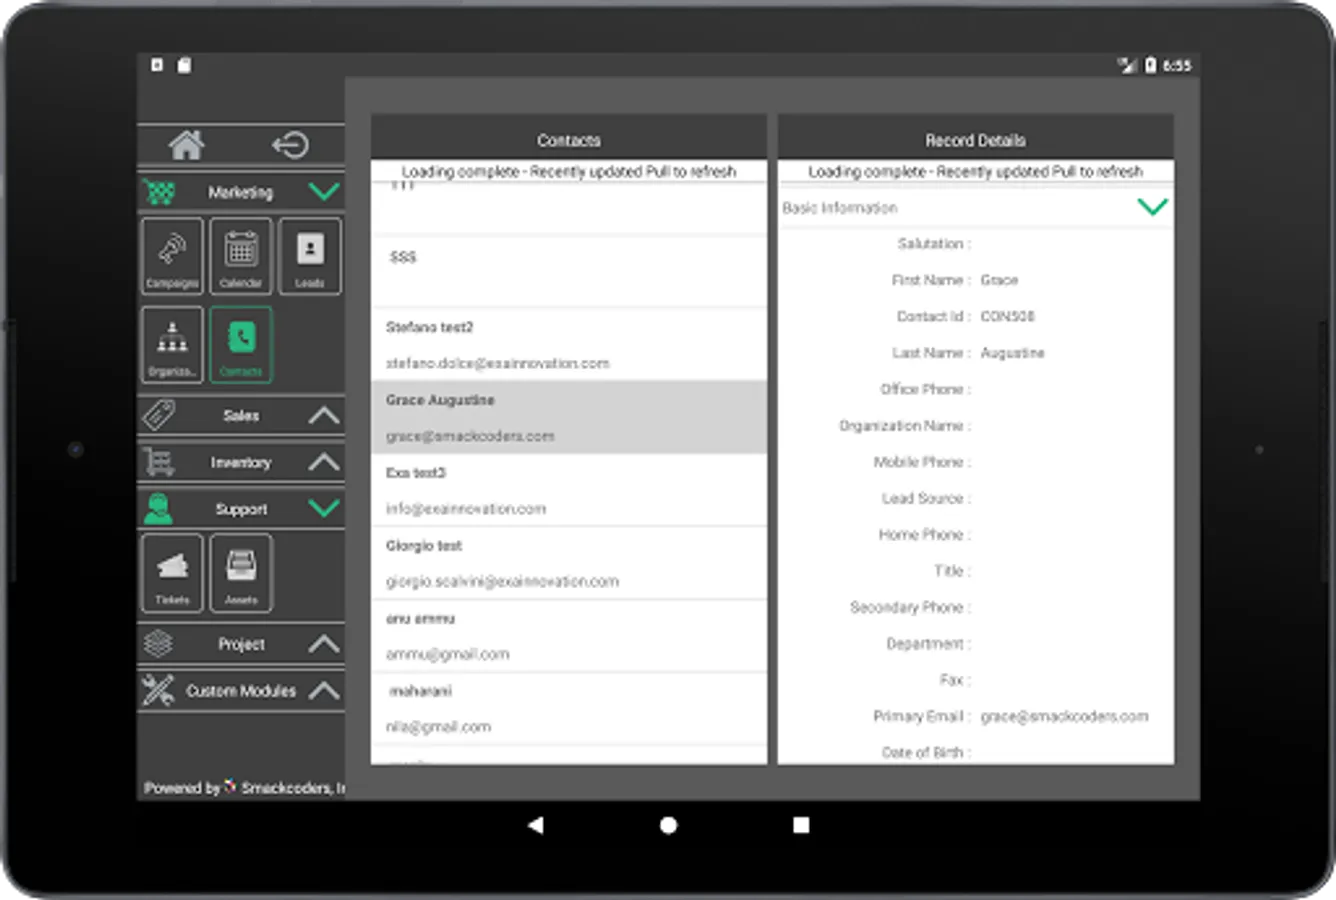Viewport: 1336px width, 900px height.
Task: Tap the Android home button
Action: 669,825
